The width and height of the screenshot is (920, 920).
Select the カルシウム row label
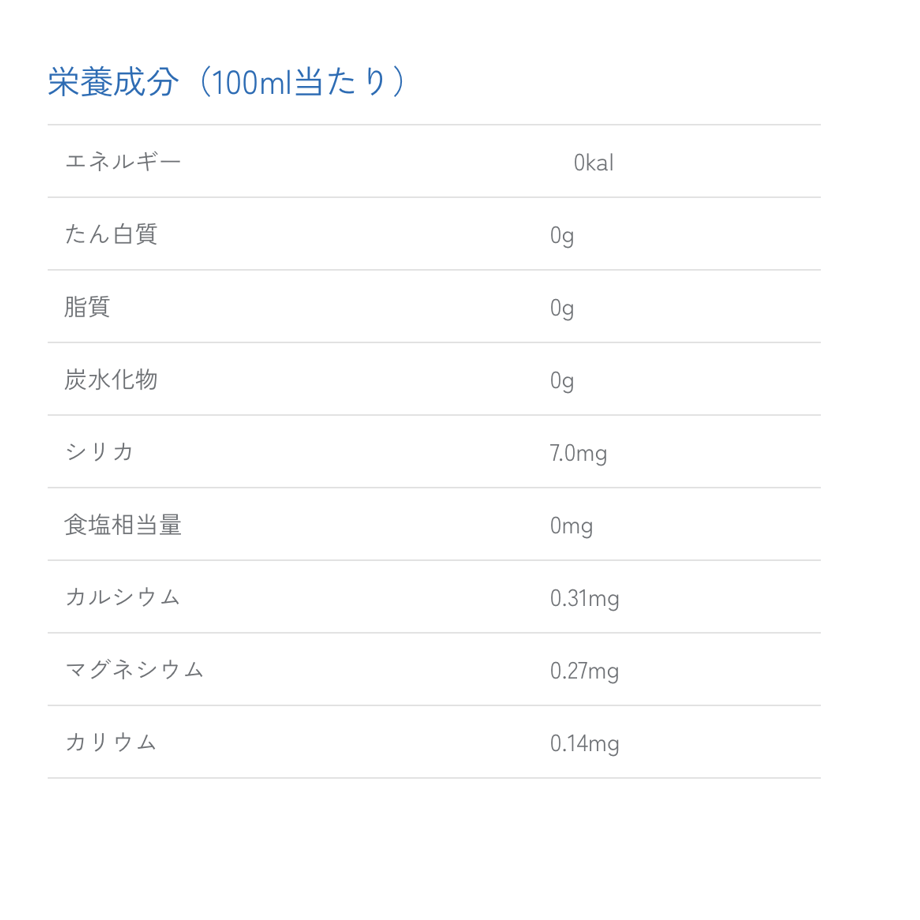pyautogui.click(x=123, y=597)
